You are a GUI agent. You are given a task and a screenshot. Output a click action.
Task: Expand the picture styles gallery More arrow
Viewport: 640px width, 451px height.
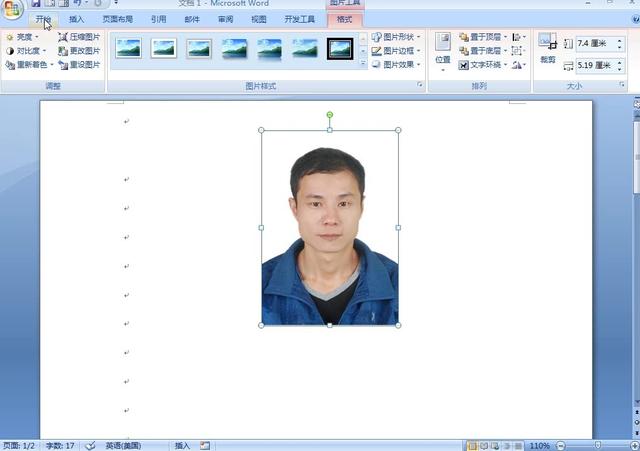point(363,63)
